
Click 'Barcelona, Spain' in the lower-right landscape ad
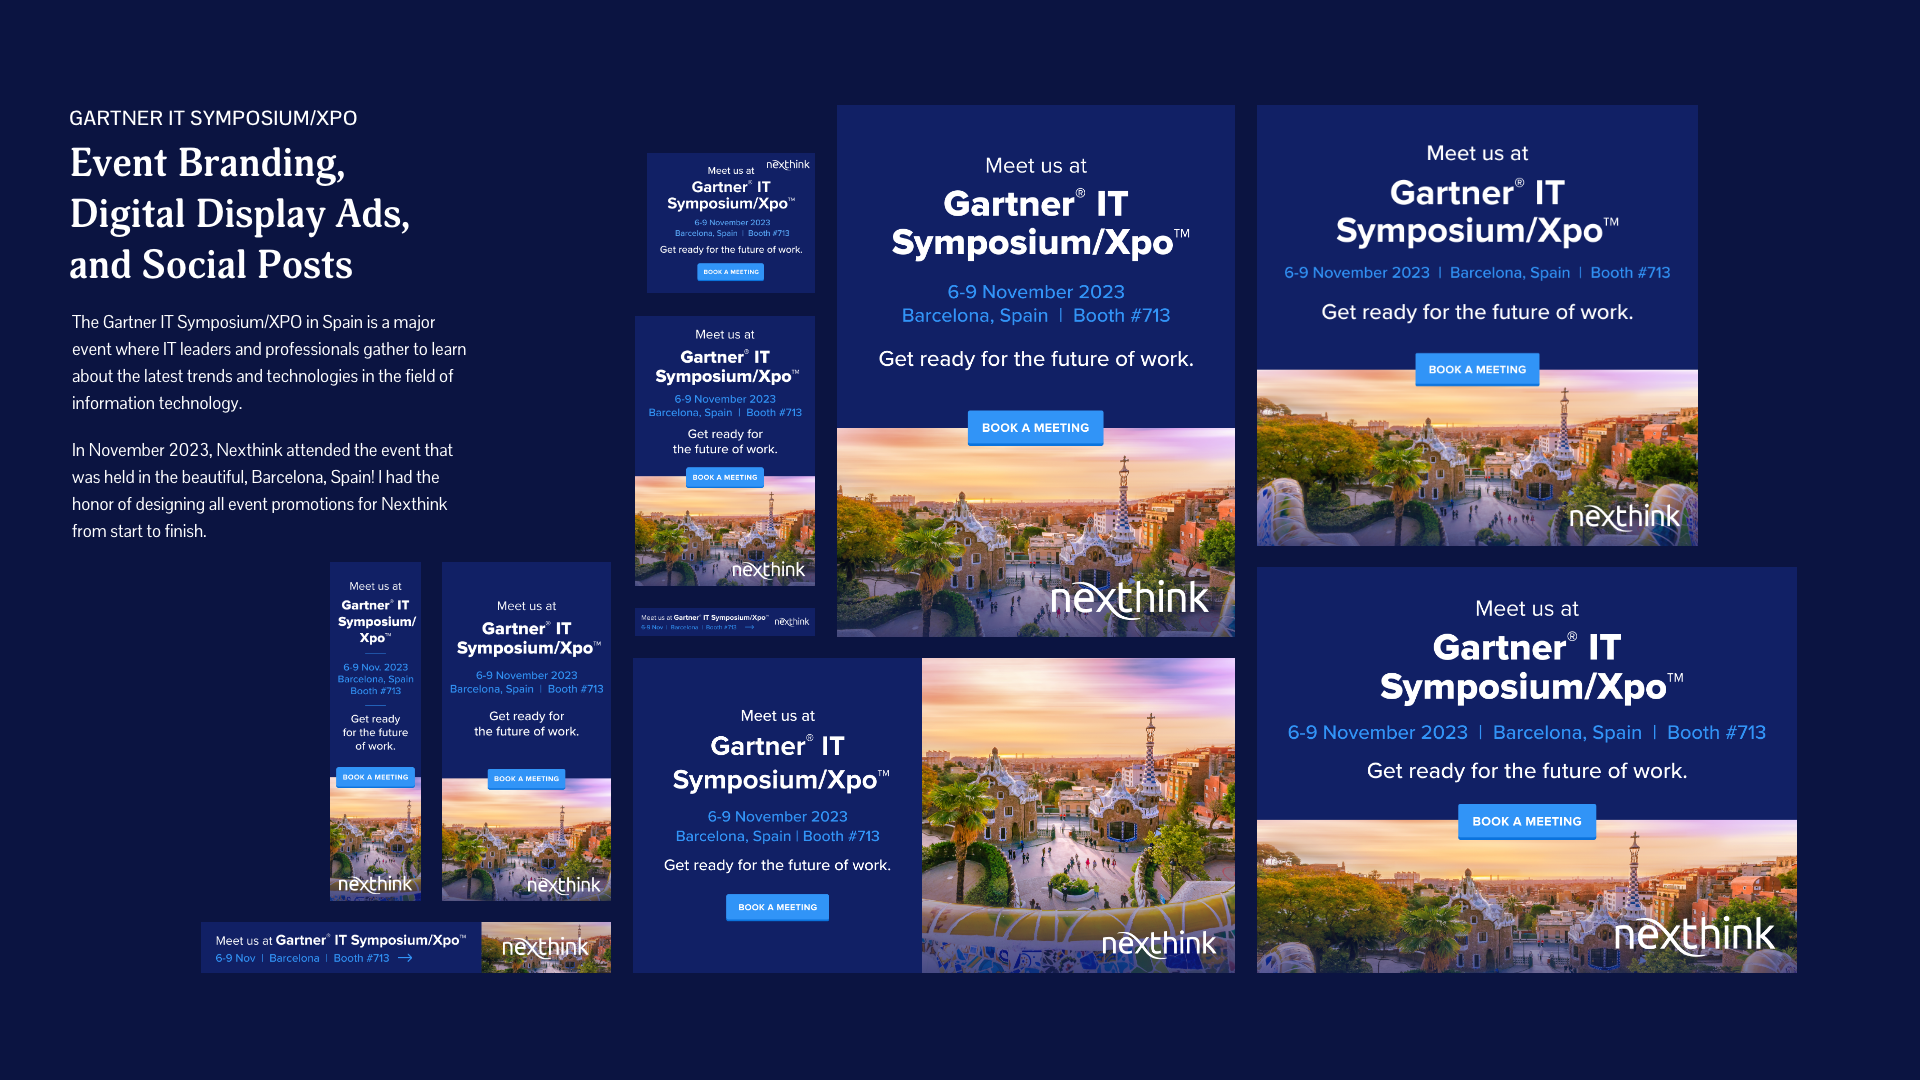click(x=1567, y=733)
